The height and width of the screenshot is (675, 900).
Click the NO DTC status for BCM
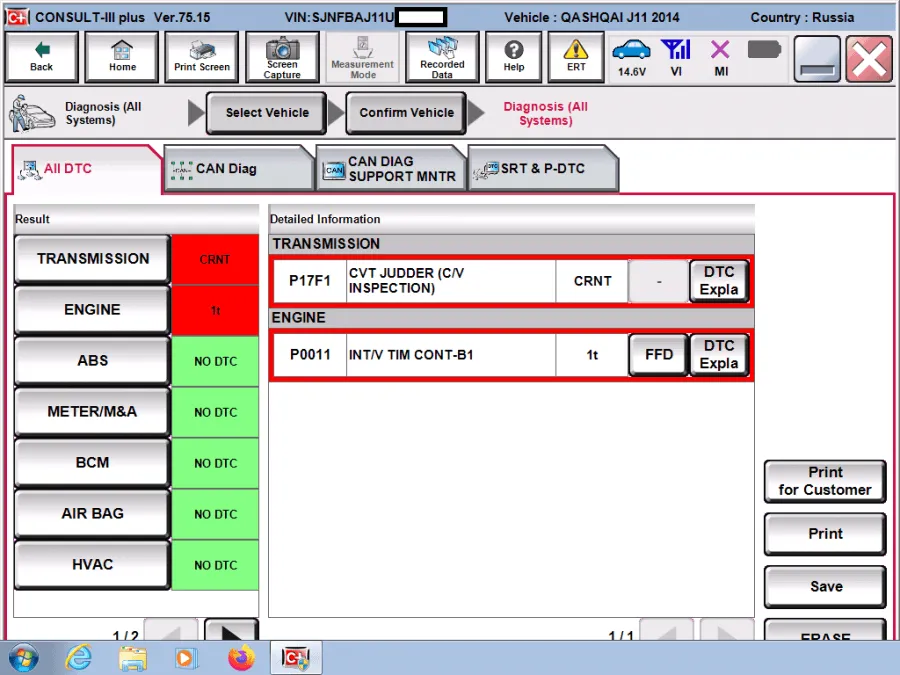(x=215, y=463)
